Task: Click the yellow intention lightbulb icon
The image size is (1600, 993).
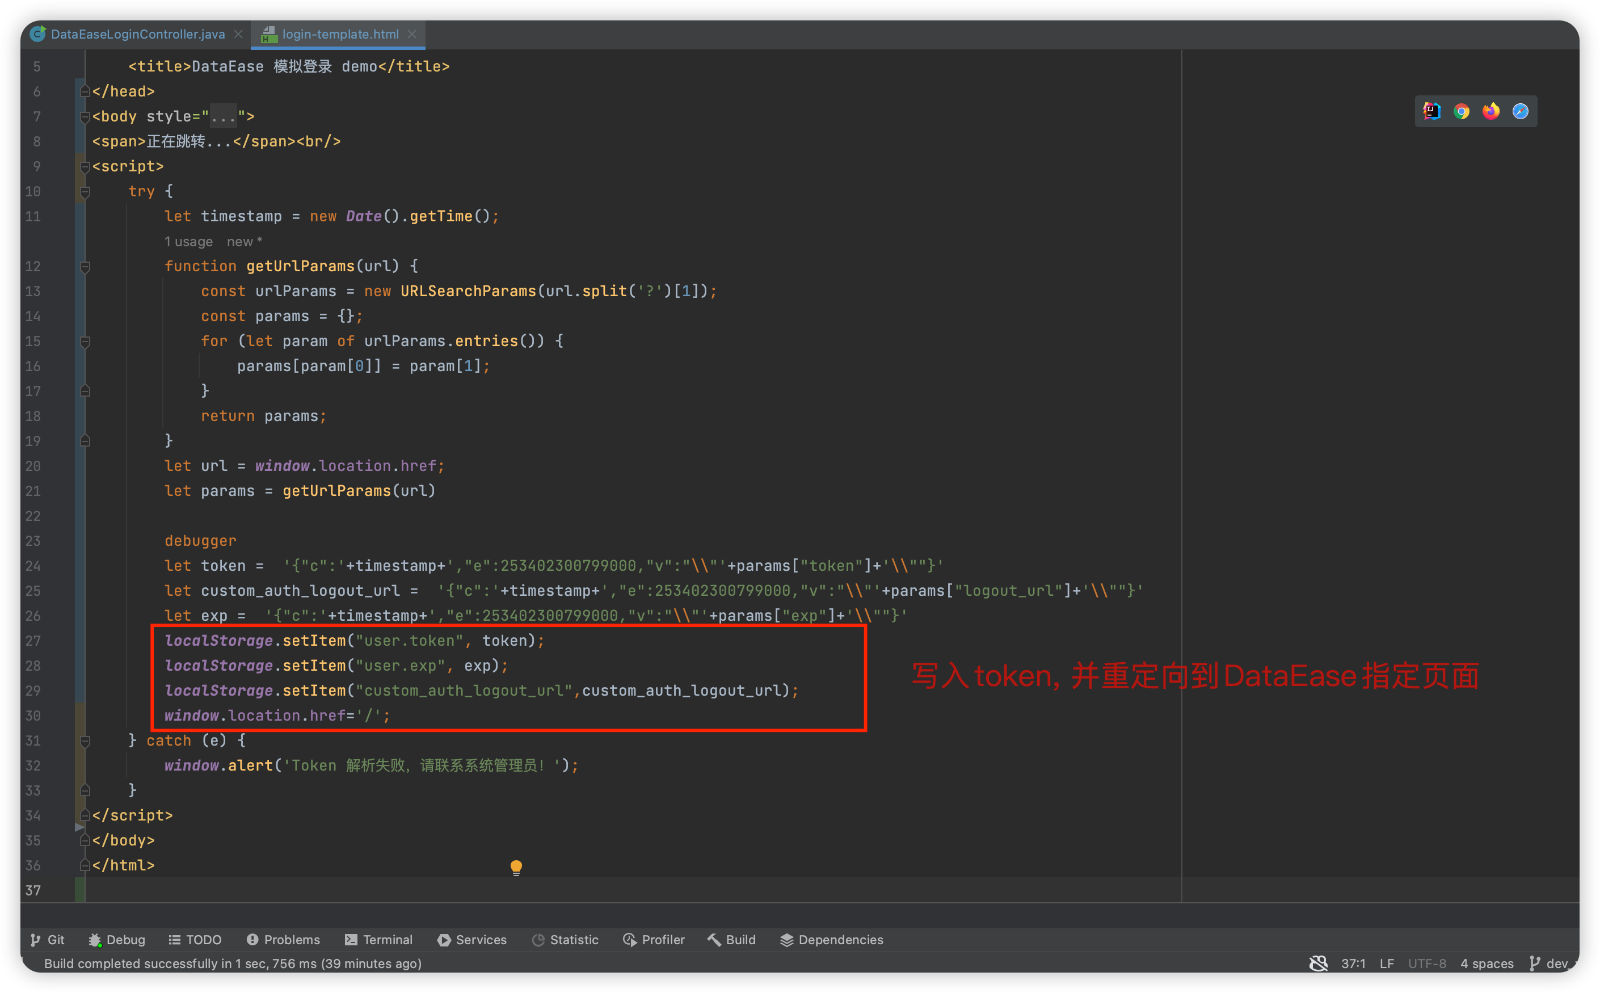Action: (516, 866)
